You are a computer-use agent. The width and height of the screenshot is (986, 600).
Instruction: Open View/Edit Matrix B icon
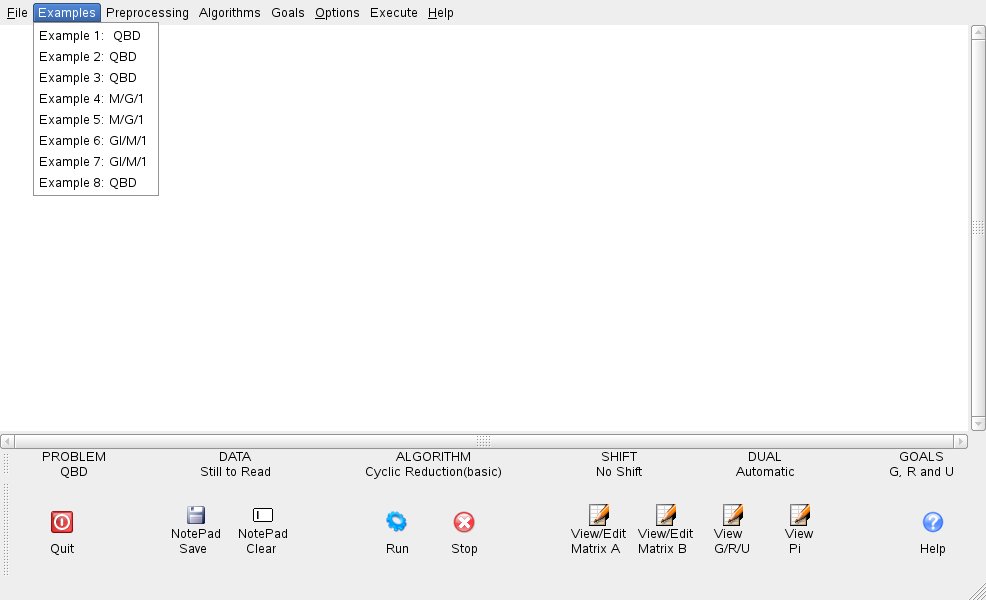[x=665, y=515]
